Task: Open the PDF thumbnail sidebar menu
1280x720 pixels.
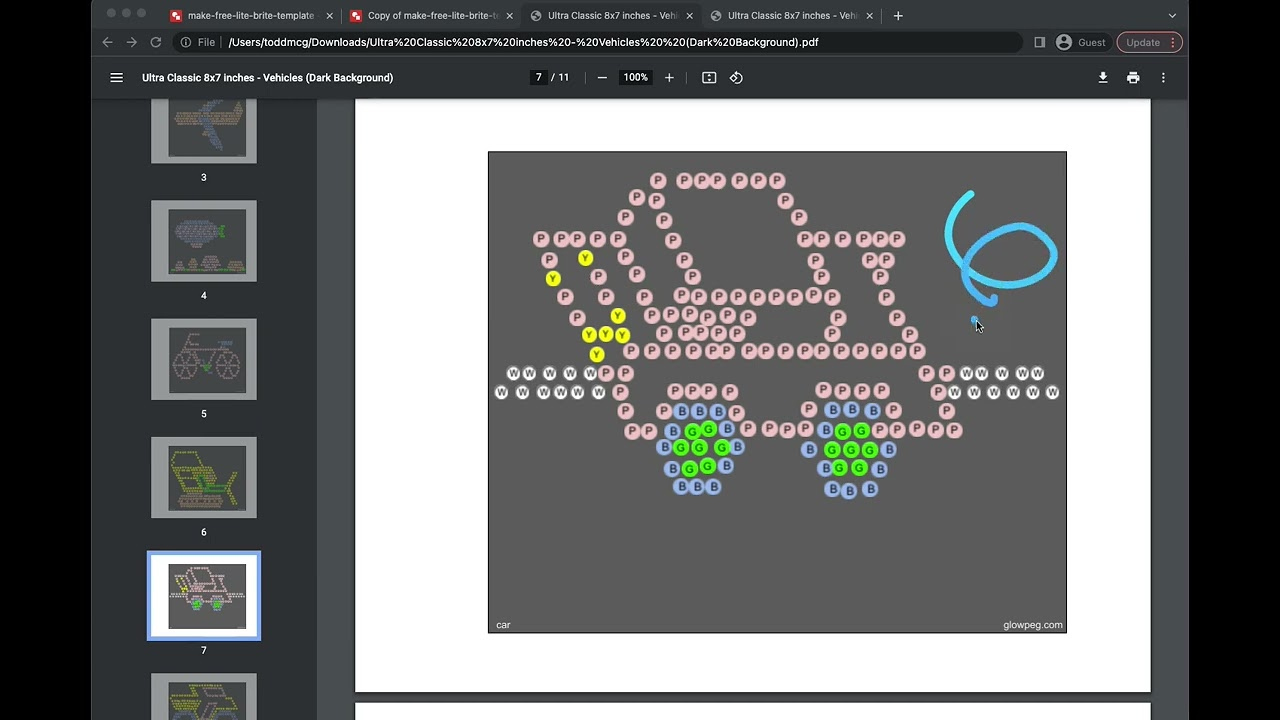Action: (116, 77)
